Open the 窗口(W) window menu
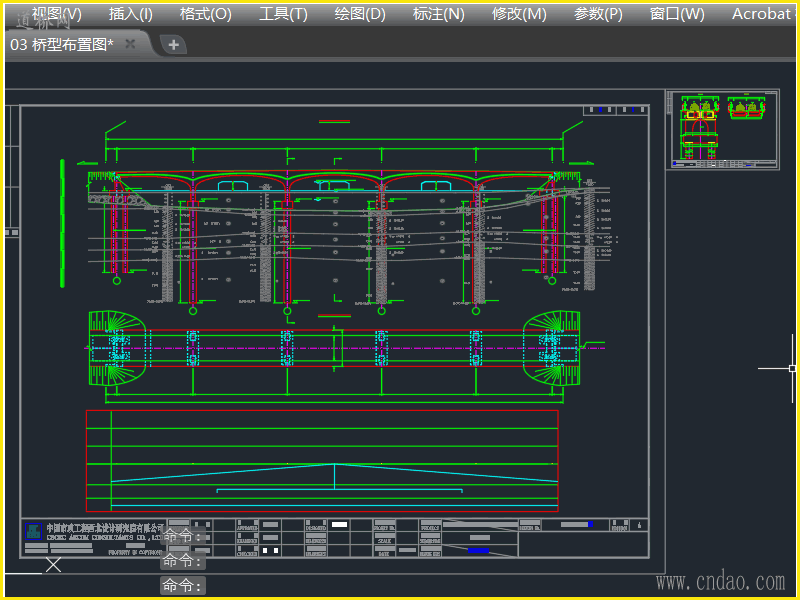The height and width of the screenshot is (600, 800). 677,14
